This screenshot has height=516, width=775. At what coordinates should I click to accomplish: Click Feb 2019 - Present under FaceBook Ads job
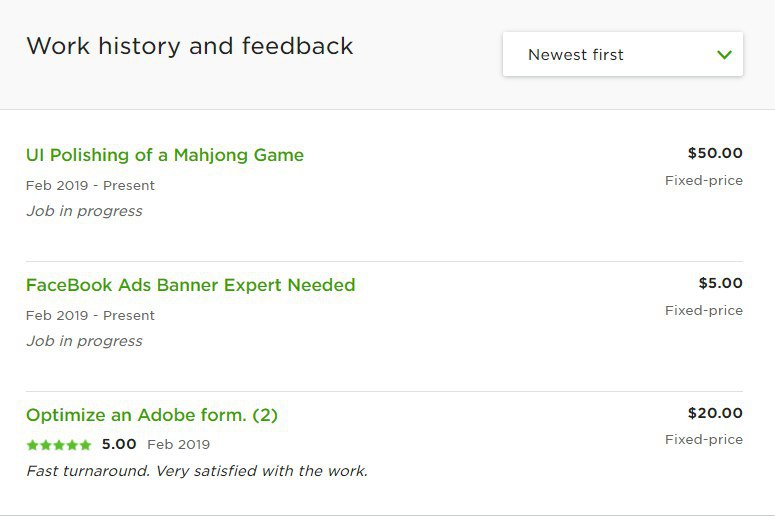[90, 316]
